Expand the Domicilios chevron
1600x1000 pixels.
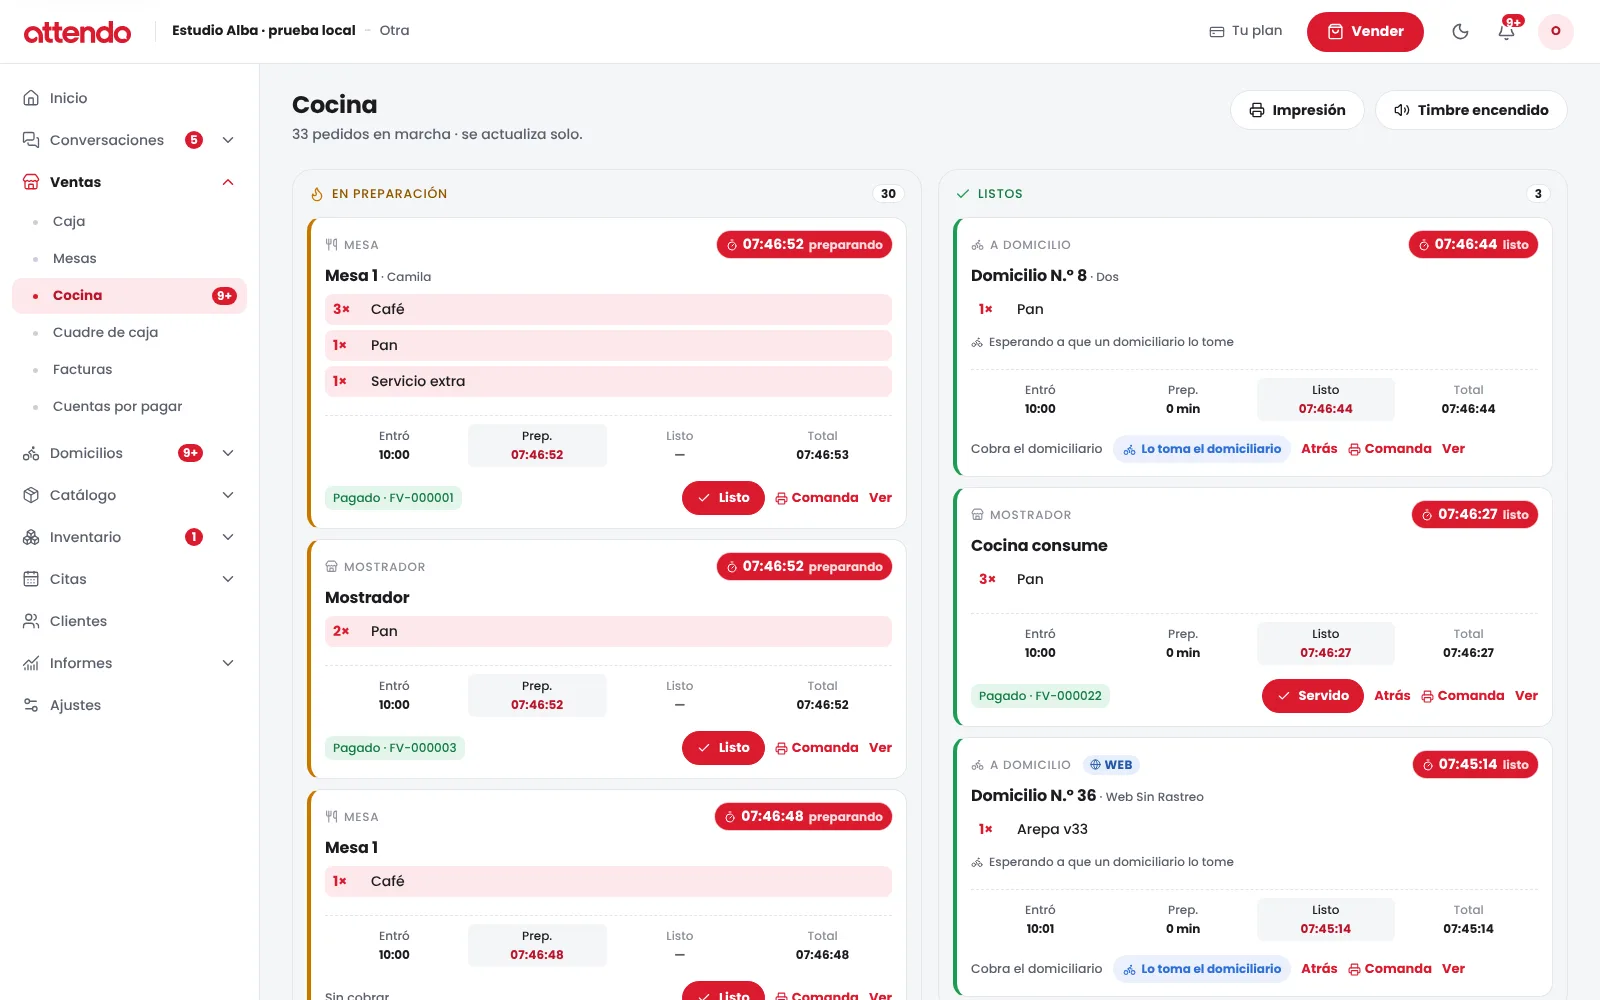pyautogui.click(x=228, y=453)
